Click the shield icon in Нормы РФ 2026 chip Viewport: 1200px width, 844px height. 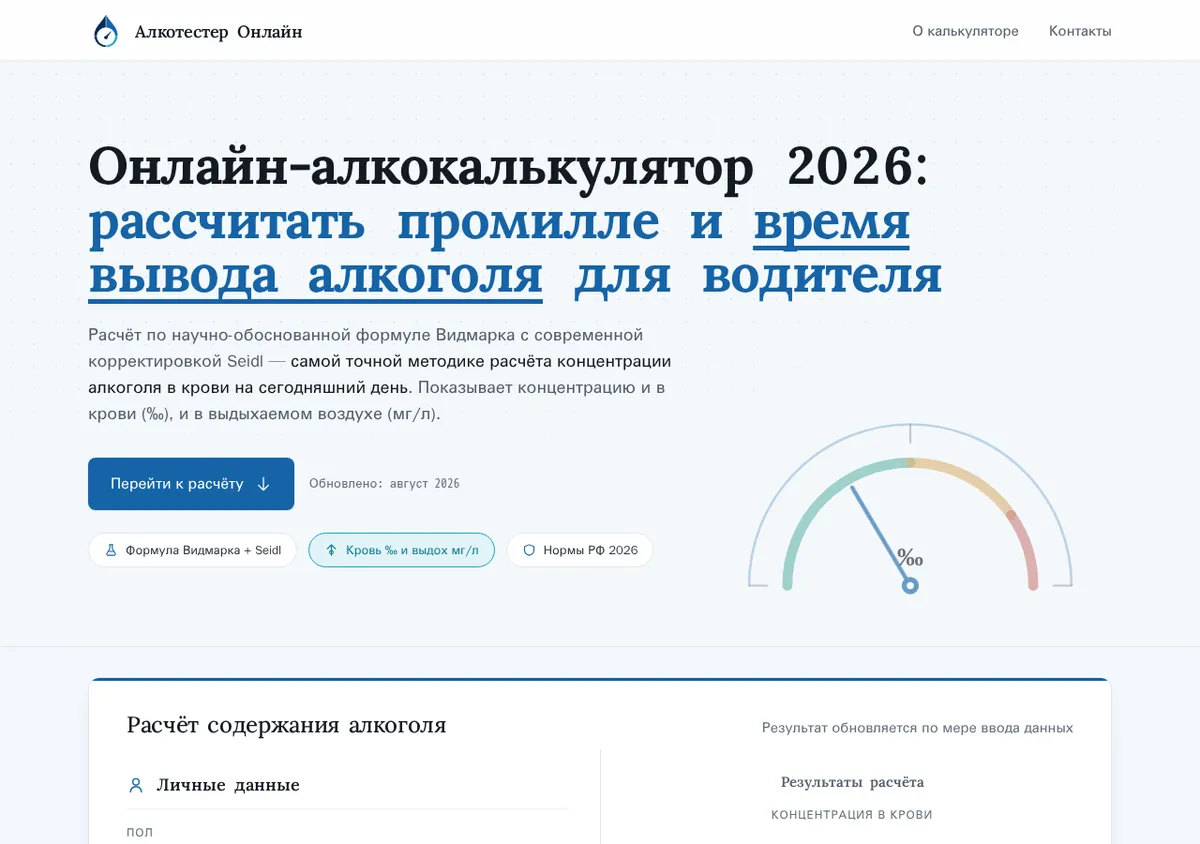point(529,550)
